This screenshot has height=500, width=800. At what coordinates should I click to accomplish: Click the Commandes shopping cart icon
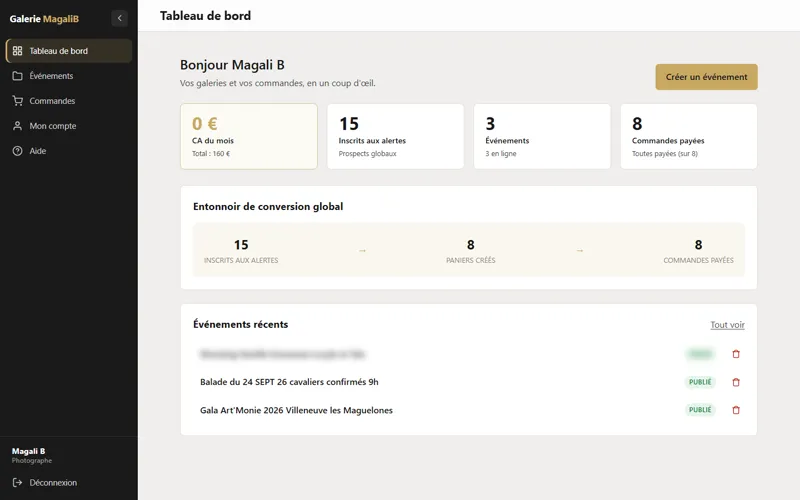point(17,101)
